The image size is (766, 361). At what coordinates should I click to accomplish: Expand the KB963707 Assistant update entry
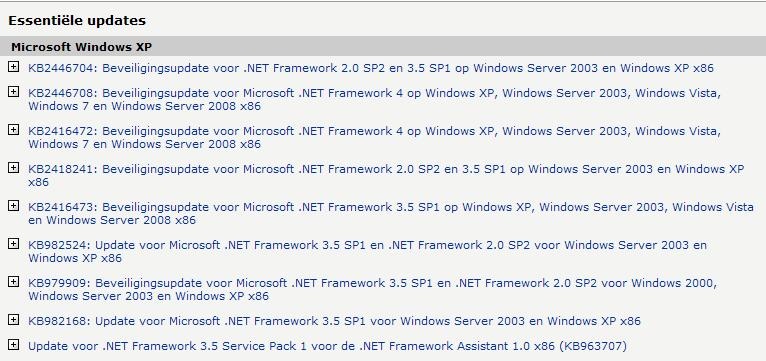point(14,344)
